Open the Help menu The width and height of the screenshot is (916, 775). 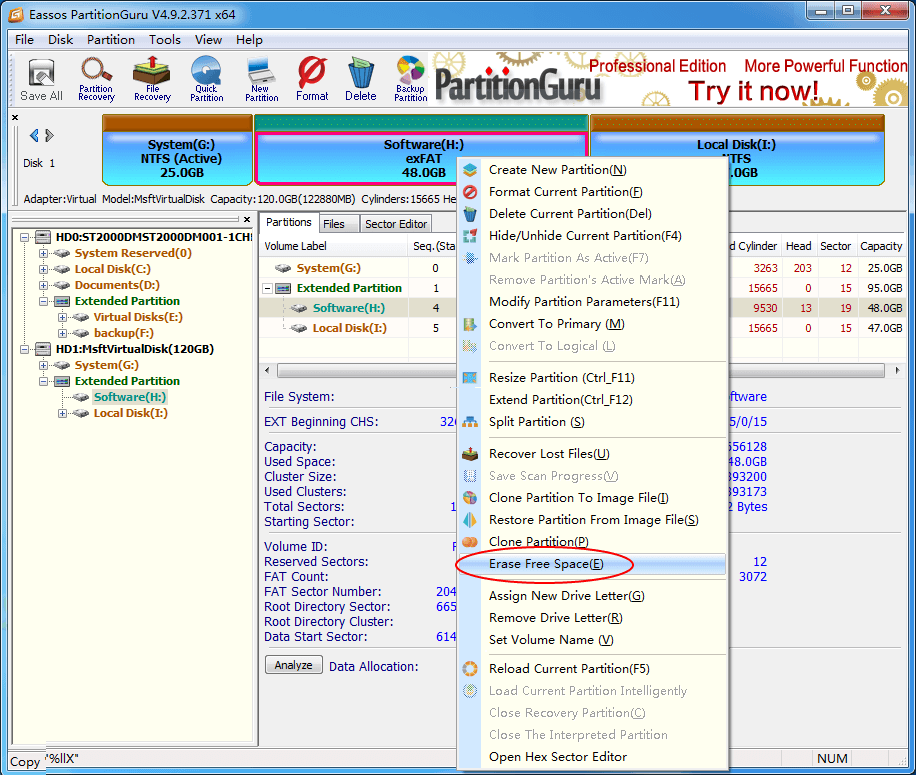coord(249,40)
